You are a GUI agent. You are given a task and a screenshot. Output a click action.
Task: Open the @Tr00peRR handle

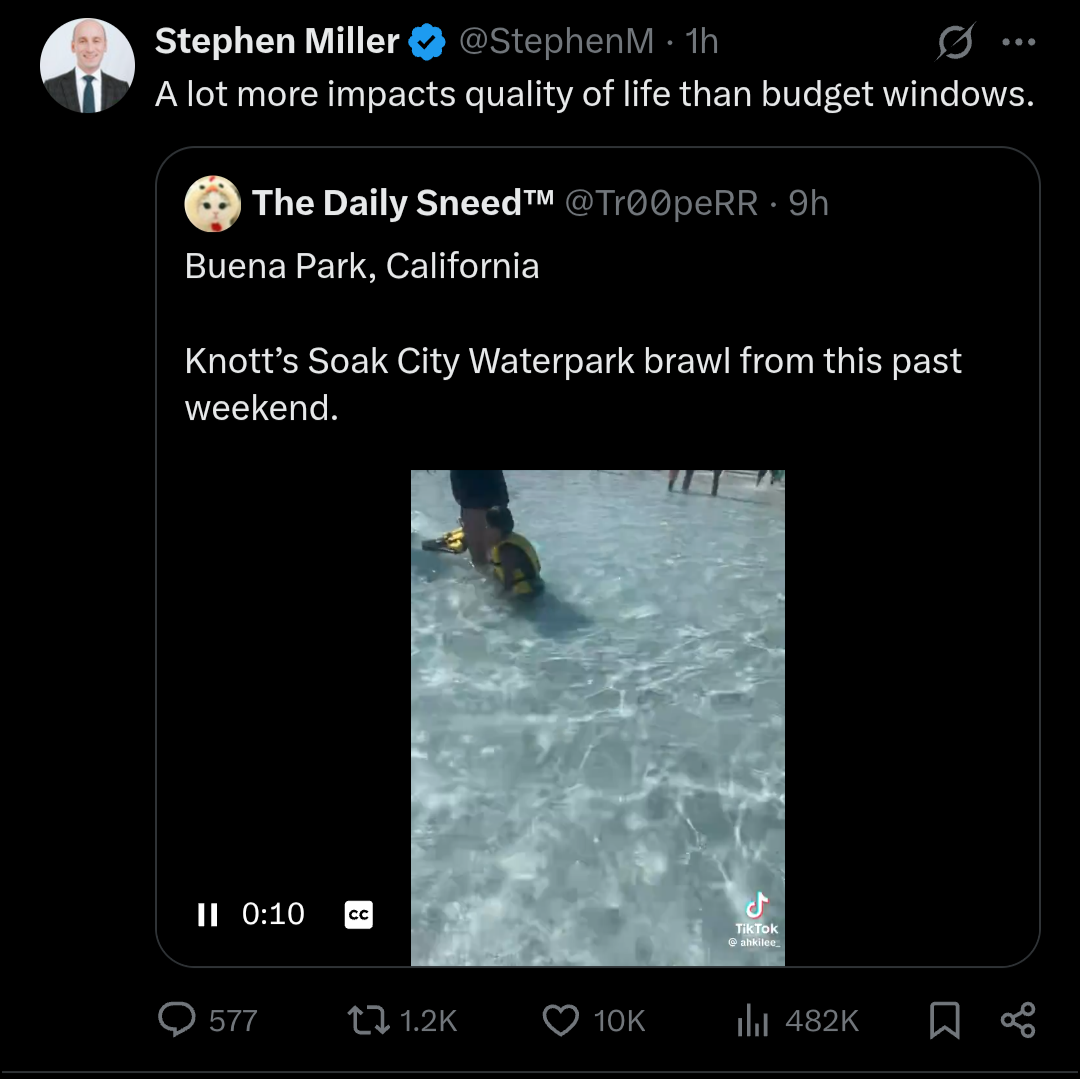[661, 203]
